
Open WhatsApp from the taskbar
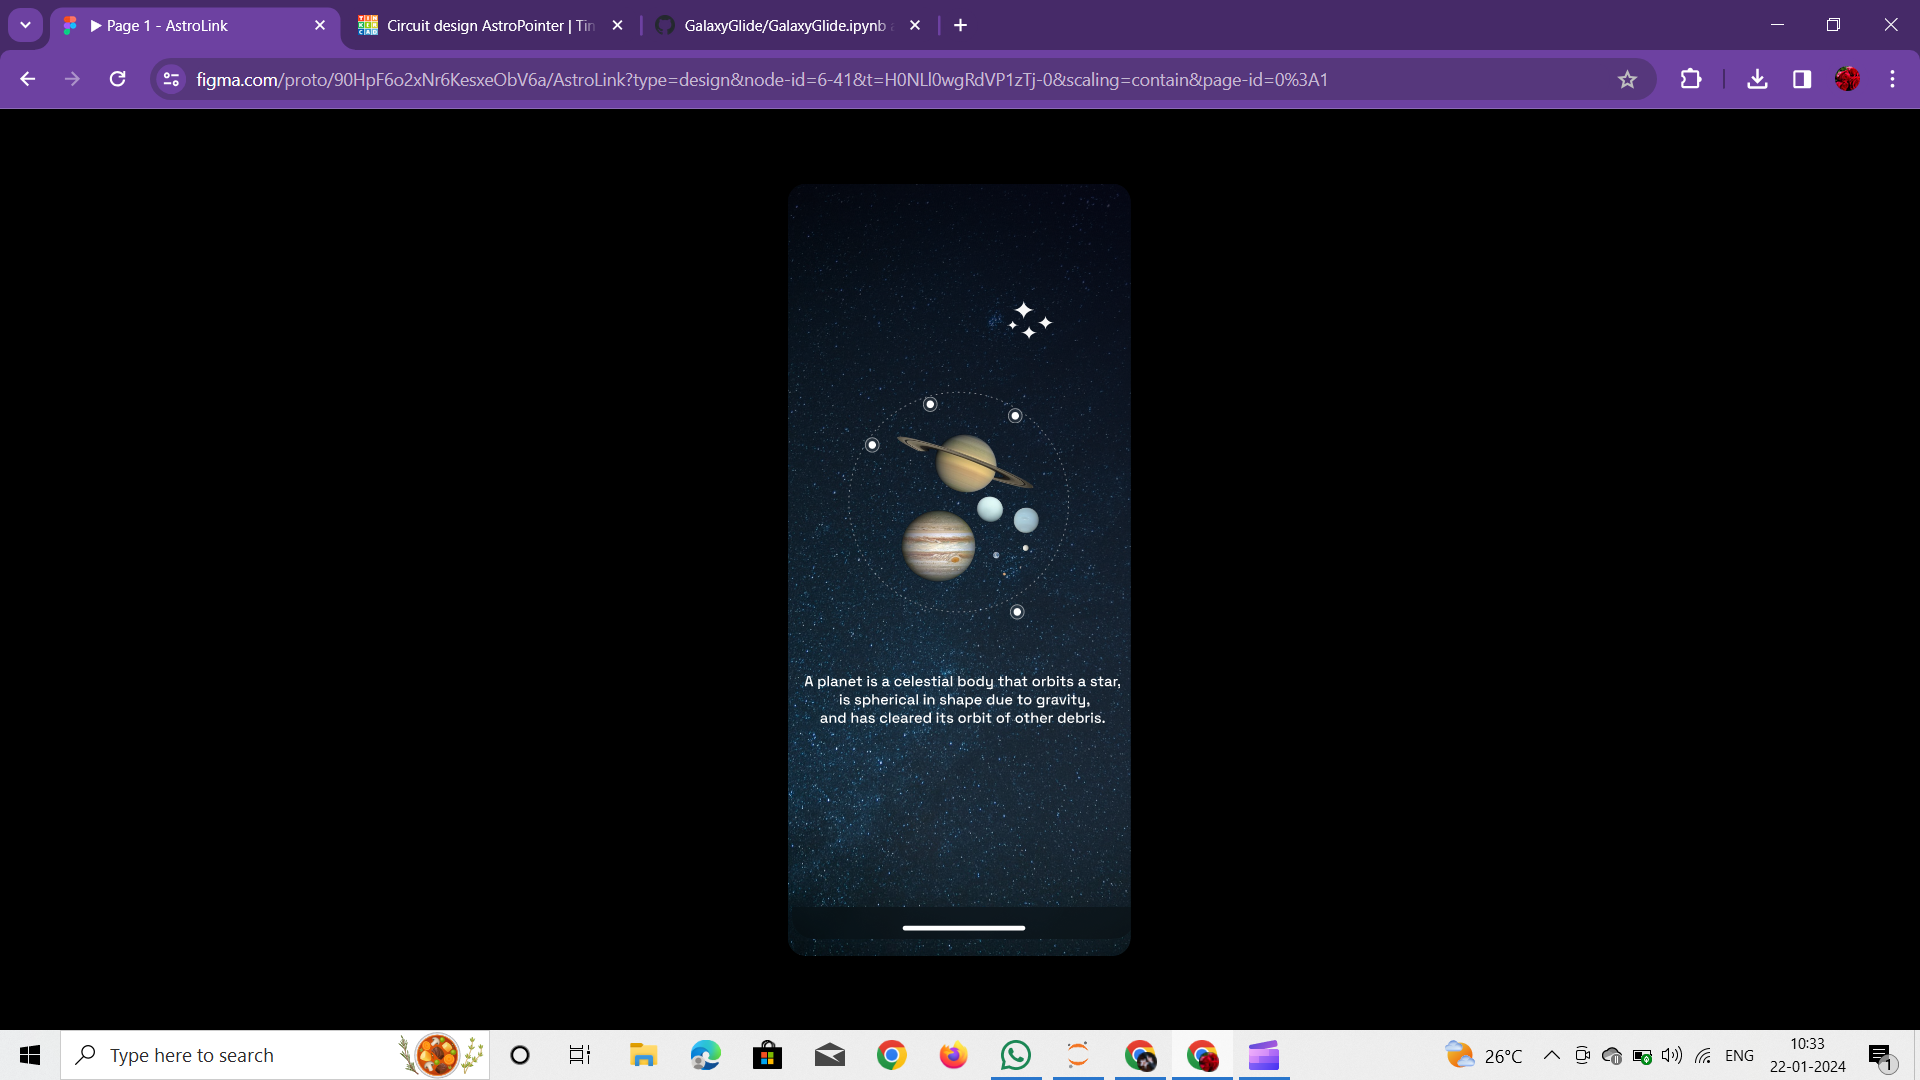1015,1055
